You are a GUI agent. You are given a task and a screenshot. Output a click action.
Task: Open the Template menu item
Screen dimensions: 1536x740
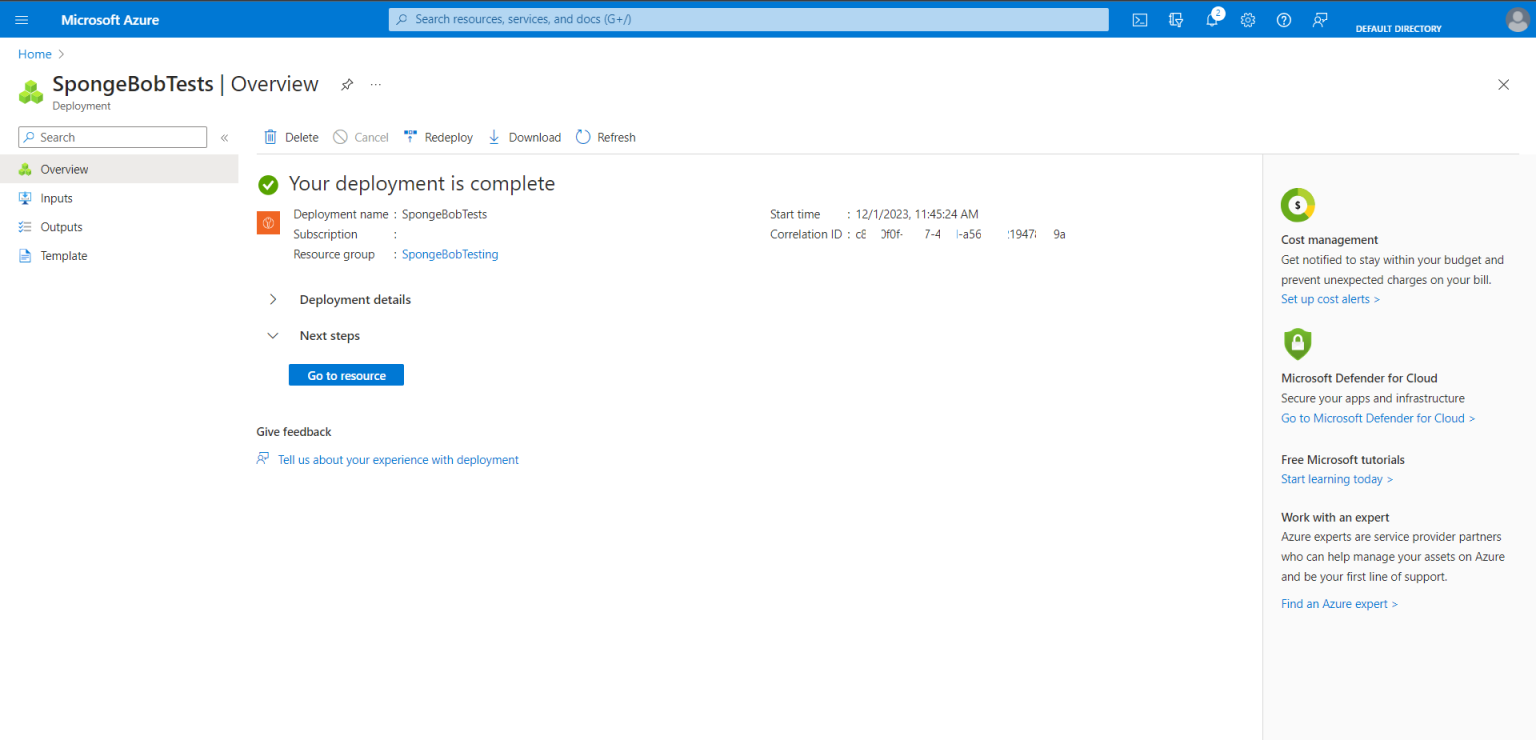pyautogui.click(x=63, y=256)
